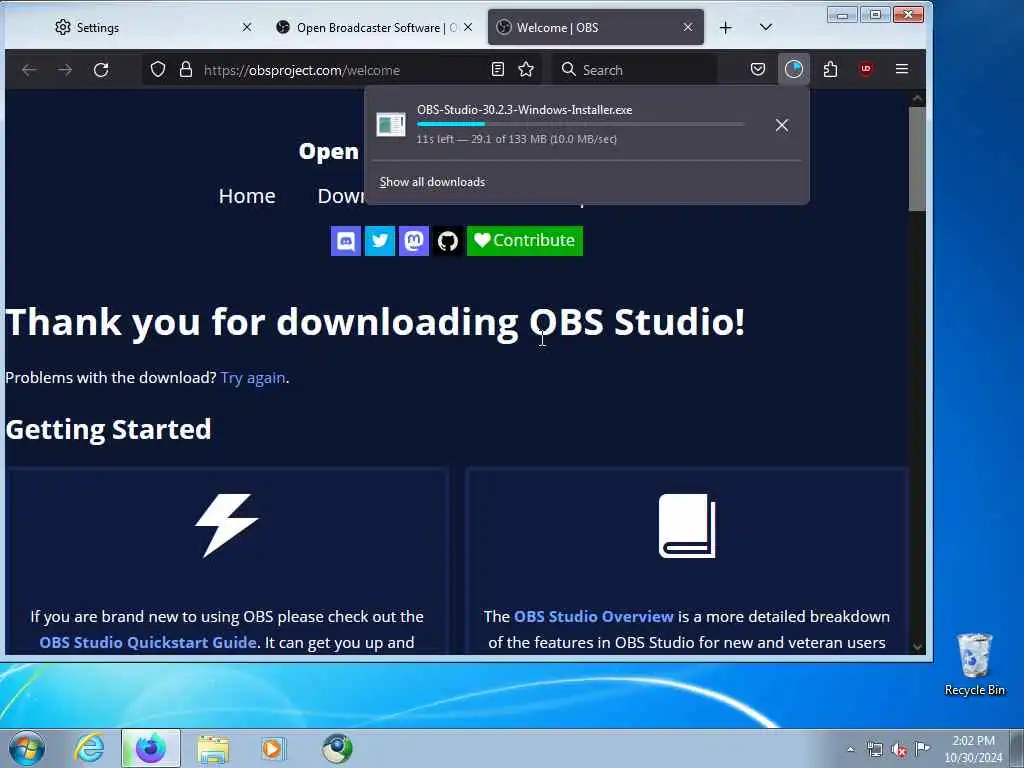Click the book Overview icon
1024x768 pixels.
[687, 526]
